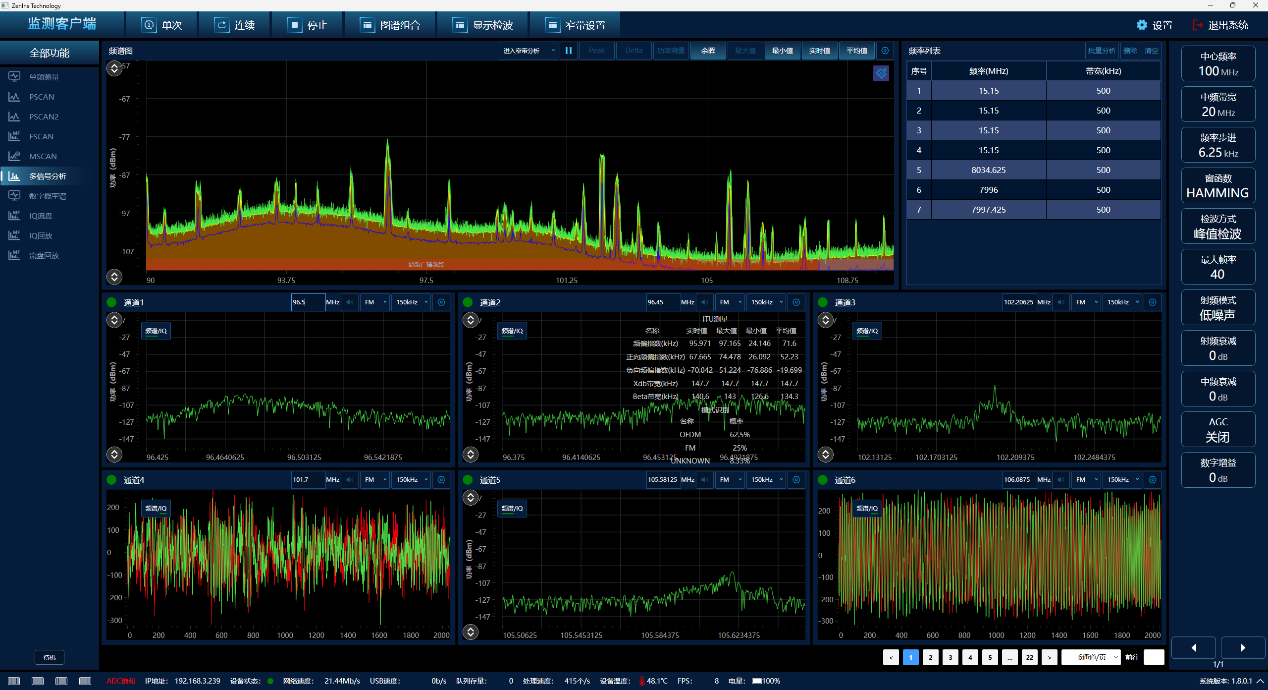Adjust the spectrum upper Y-axis scale arrows
Viewport: 1268px width, 690px height.
(114, 70)
